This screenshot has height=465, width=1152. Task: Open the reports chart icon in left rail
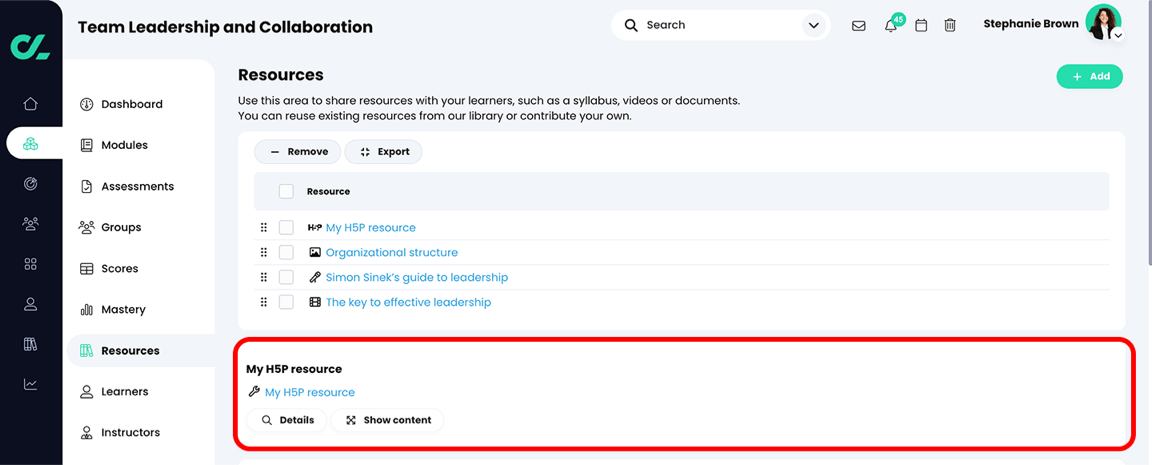pos(30,383)
